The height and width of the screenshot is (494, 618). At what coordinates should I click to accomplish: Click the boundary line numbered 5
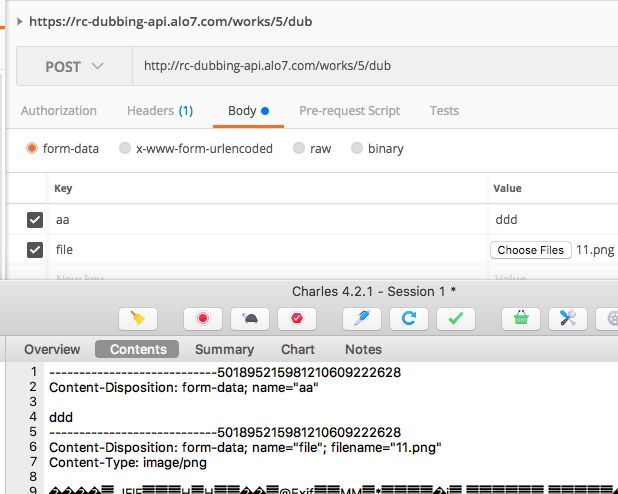coord(225,432)
